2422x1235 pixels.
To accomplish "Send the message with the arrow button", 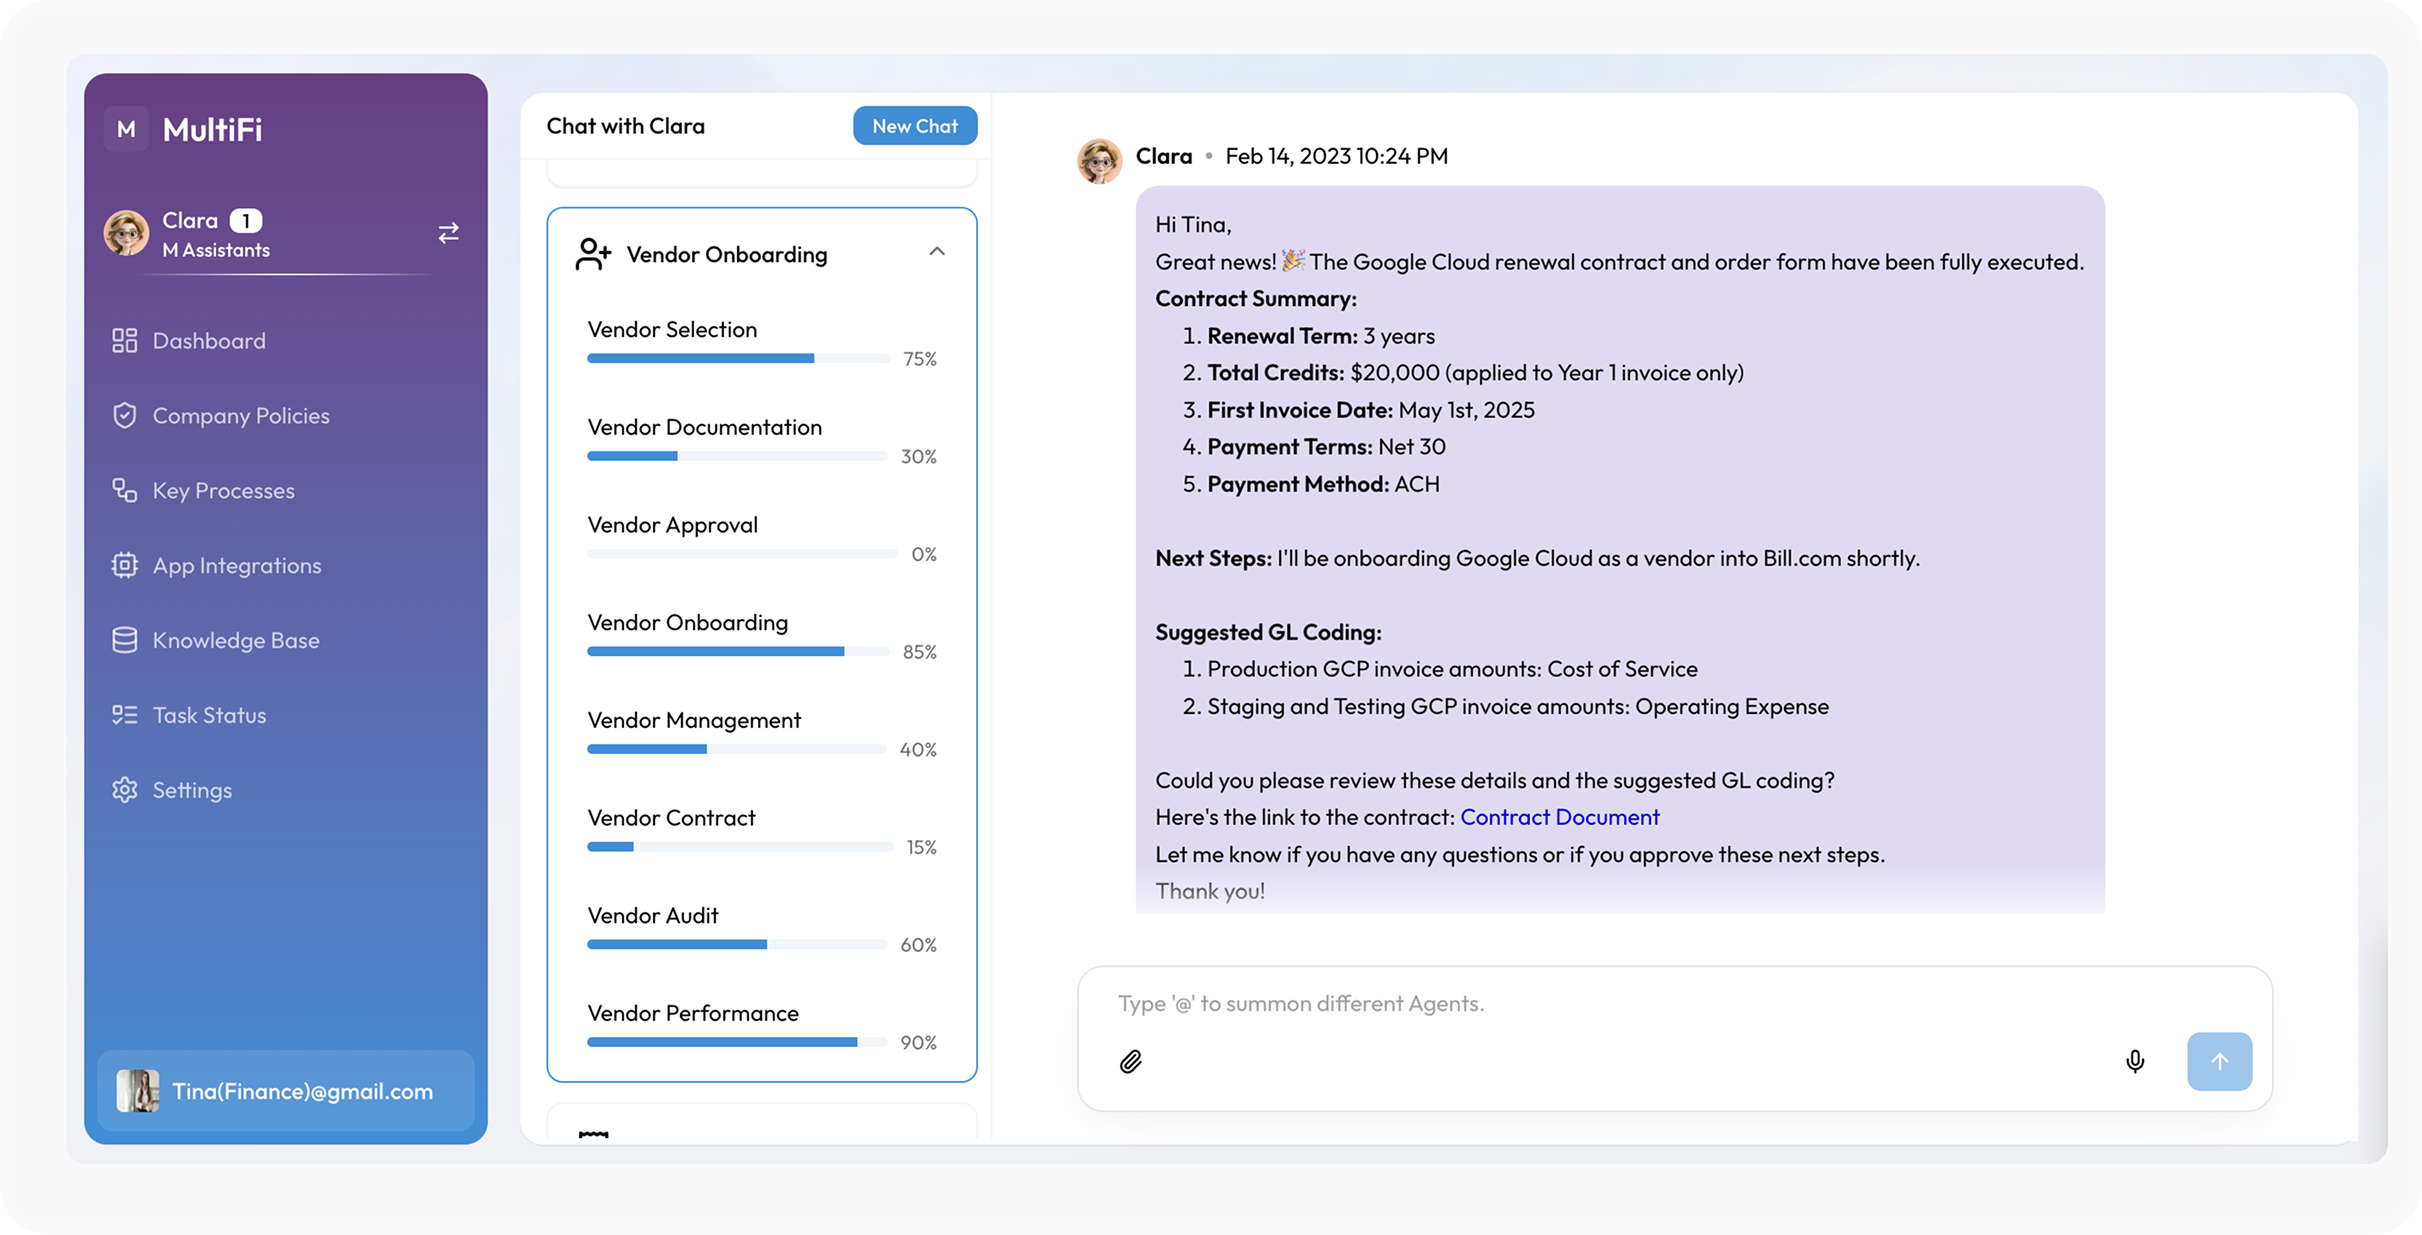I will pyautogui.click(x=2219, y=1061).
